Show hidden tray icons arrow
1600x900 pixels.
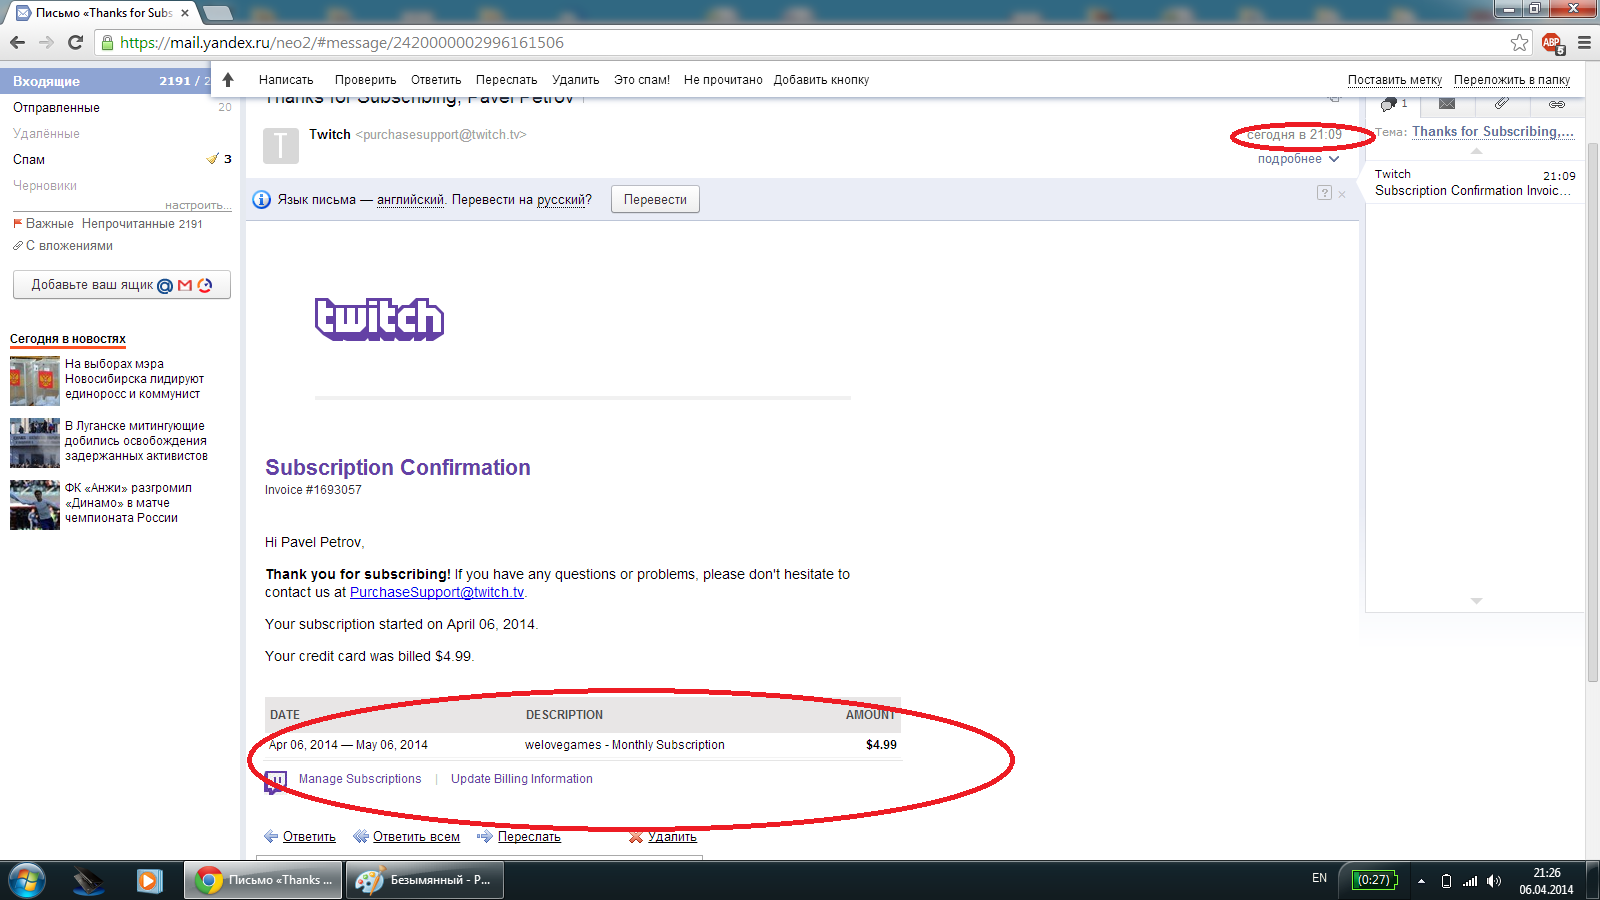coord(1421,881)
